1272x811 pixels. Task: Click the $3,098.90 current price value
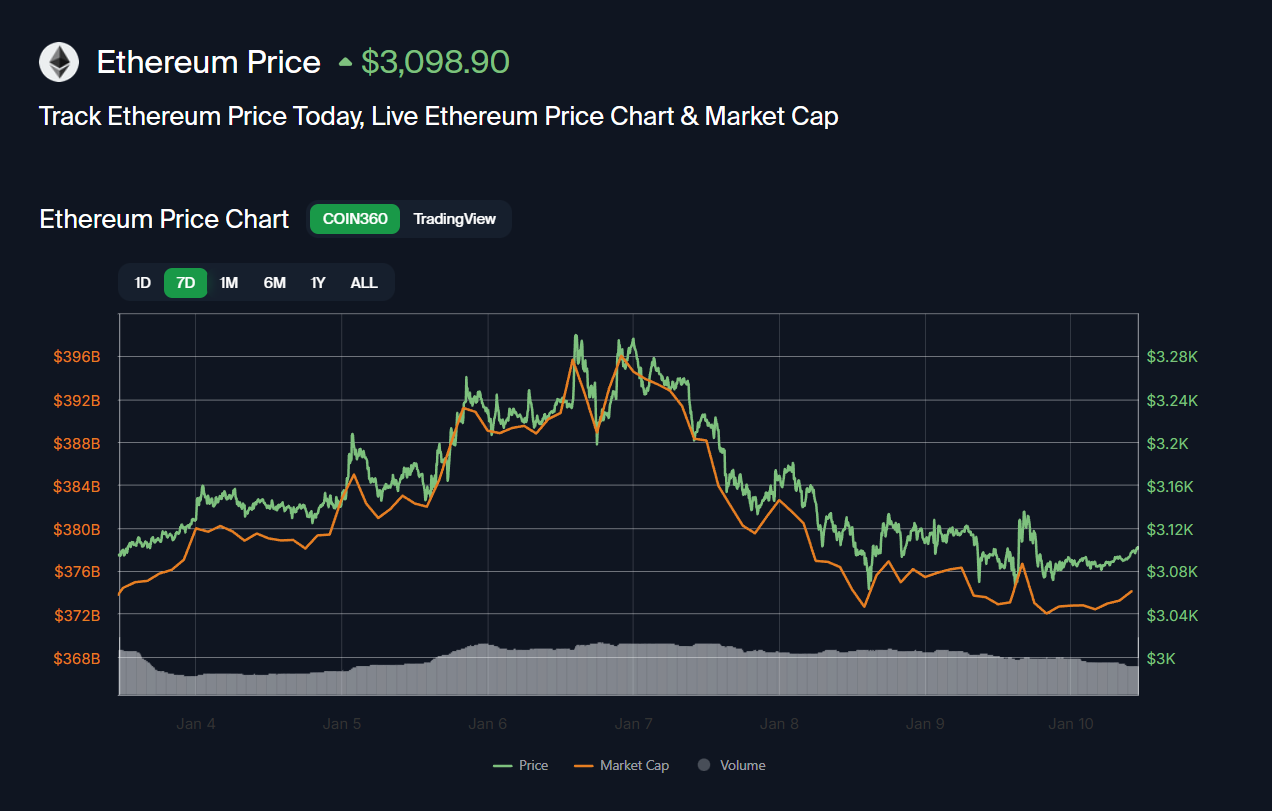point(435,62)
